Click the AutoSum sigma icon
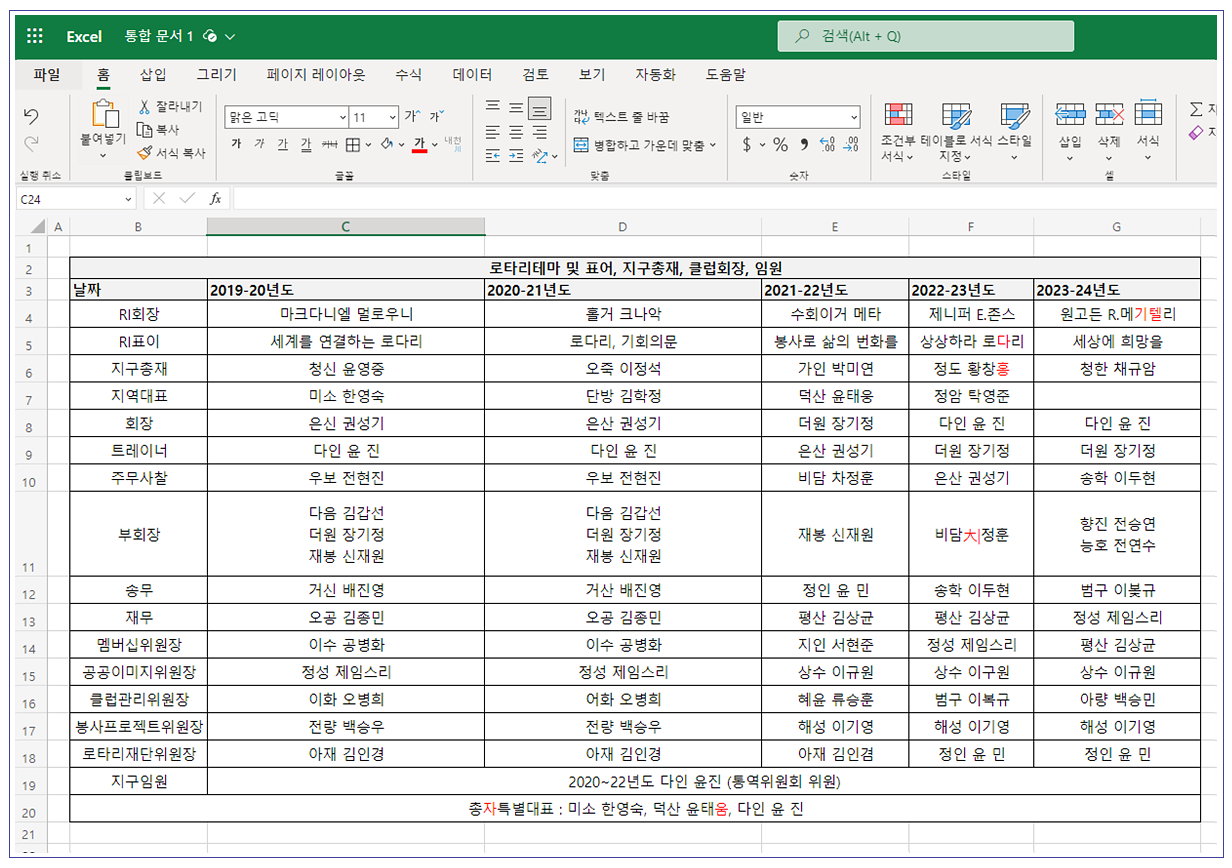Image resolution: width=1232 pixels, height=868 pixels. click(1196, 109)
